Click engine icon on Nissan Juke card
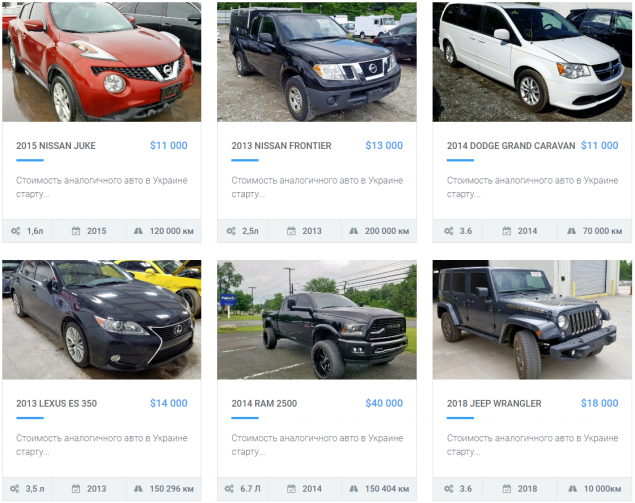This screenshot has width=635, height=503. point(15,231)
